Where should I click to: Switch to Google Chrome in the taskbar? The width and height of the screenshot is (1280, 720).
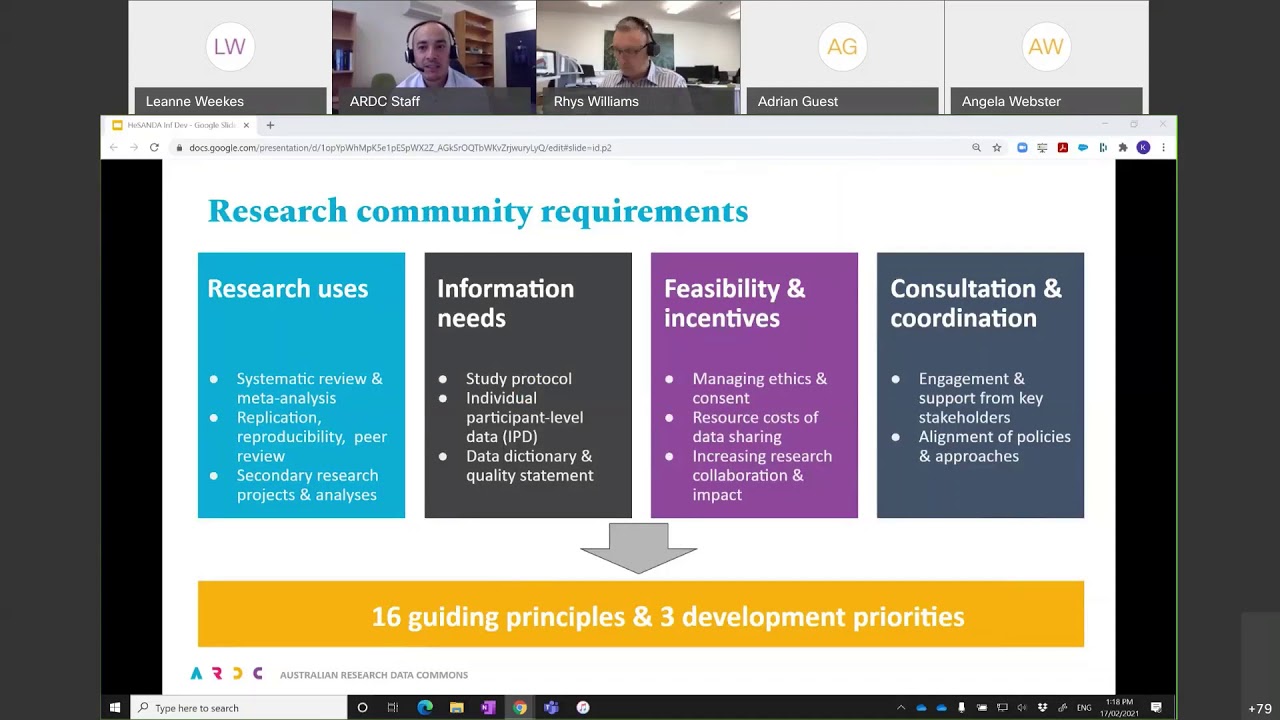click(x=520, y=708)
